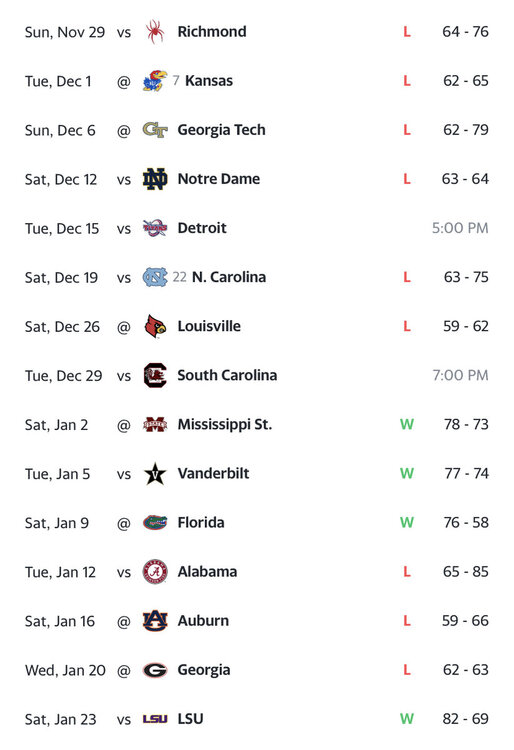514x750 pixels.
Task: Click the Louisville Cardinals logo
Action: pyautogui.click(x=155, y=327)
